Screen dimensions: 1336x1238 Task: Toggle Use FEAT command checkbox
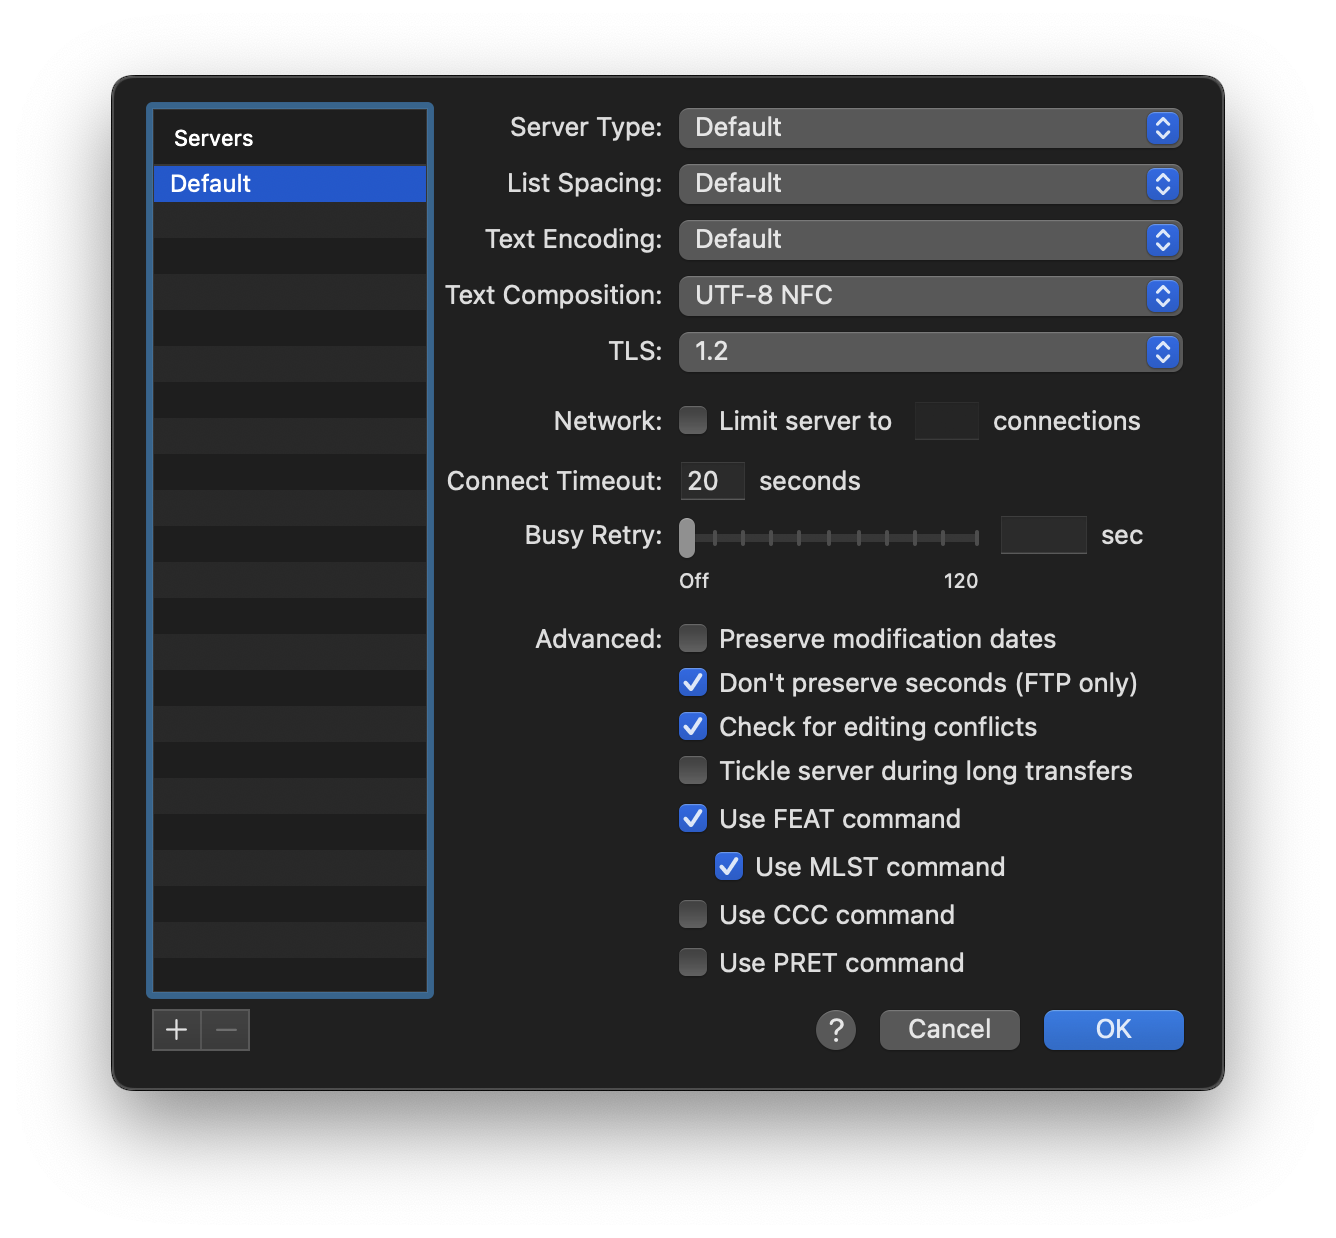pos(693,818)
